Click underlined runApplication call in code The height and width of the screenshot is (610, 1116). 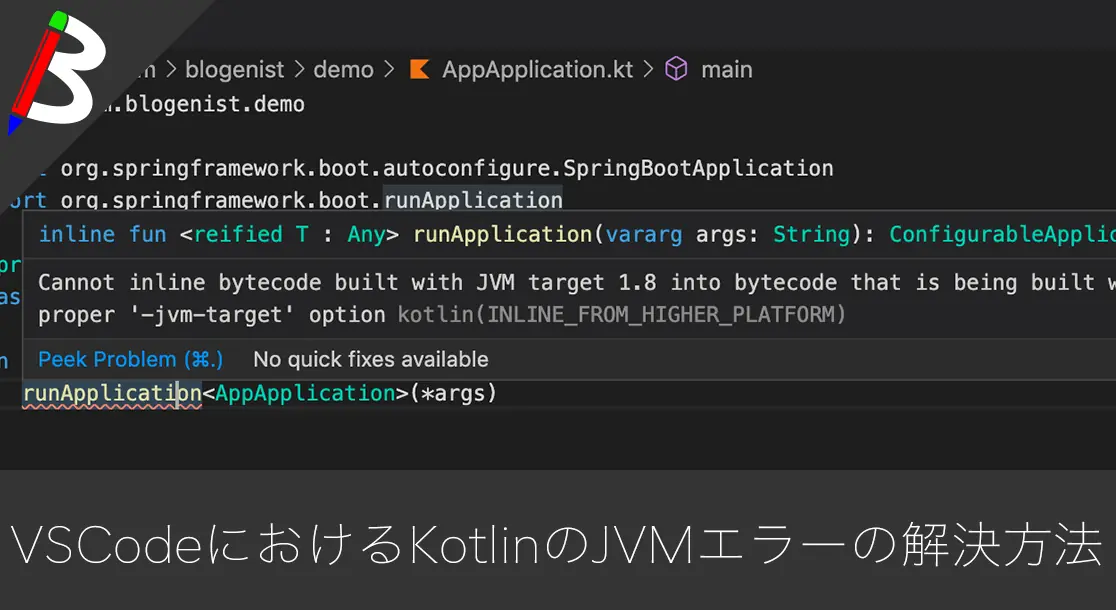(112, 394)
